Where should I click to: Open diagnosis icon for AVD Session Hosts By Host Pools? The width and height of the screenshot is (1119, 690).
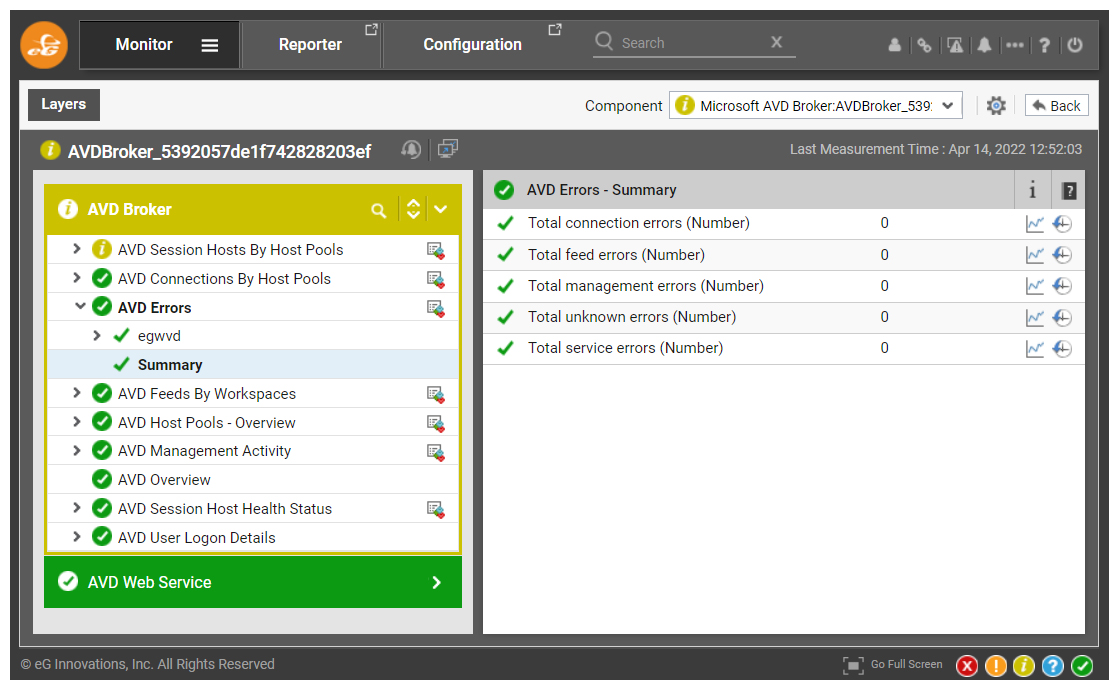click(x=436, y=250)
